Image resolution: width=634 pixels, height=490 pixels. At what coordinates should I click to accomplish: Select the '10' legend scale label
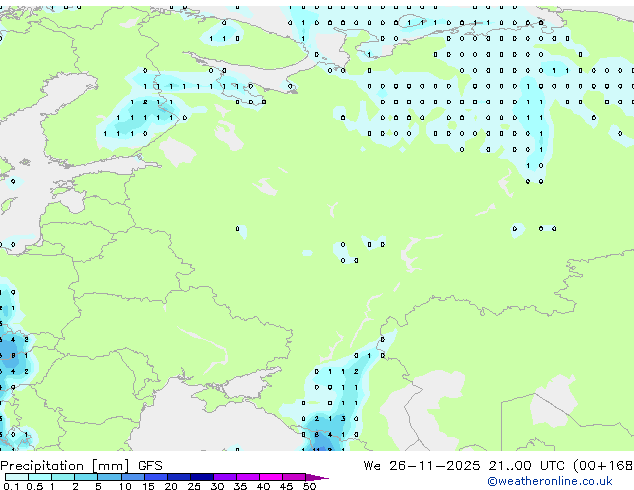click(125, 486)
